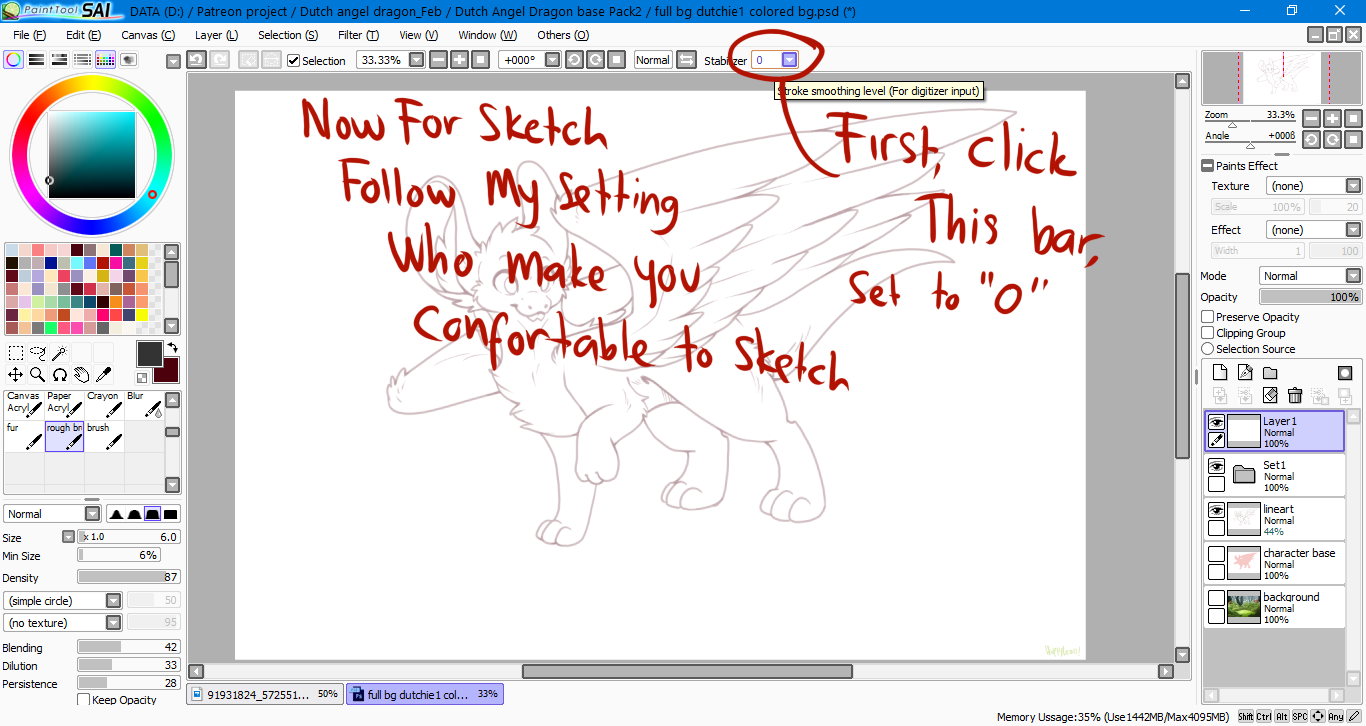Open the simple circle brush shape dropdown
Screen dimensions: 1366x726
pyautogui.click(x=113, y=601)
